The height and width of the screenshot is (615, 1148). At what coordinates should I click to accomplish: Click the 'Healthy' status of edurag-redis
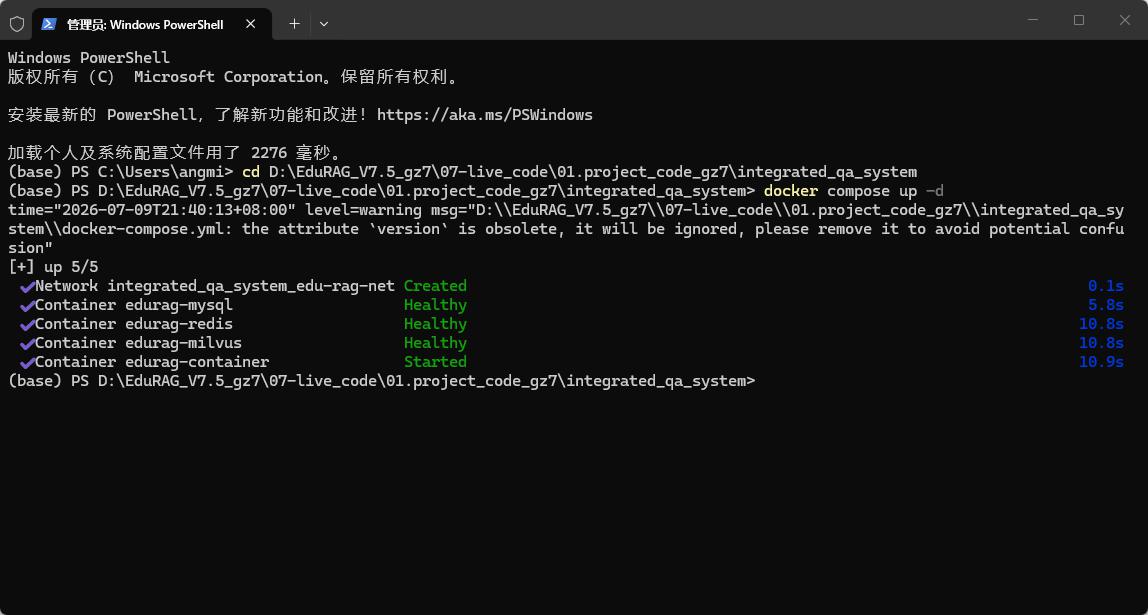pos(435,324)
